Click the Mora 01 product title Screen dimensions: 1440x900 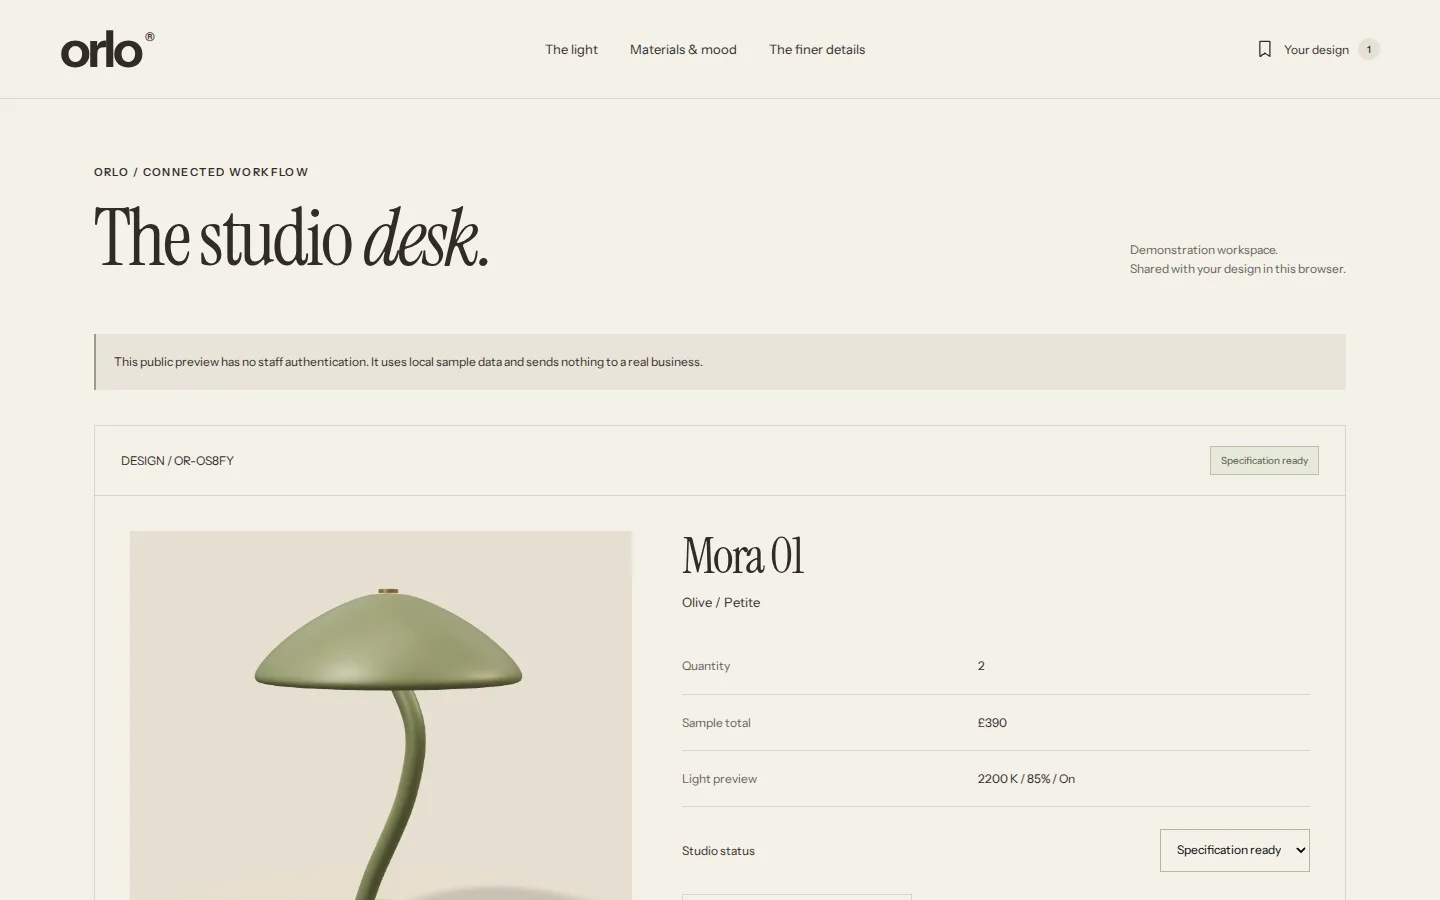click(x=743, y=556)
